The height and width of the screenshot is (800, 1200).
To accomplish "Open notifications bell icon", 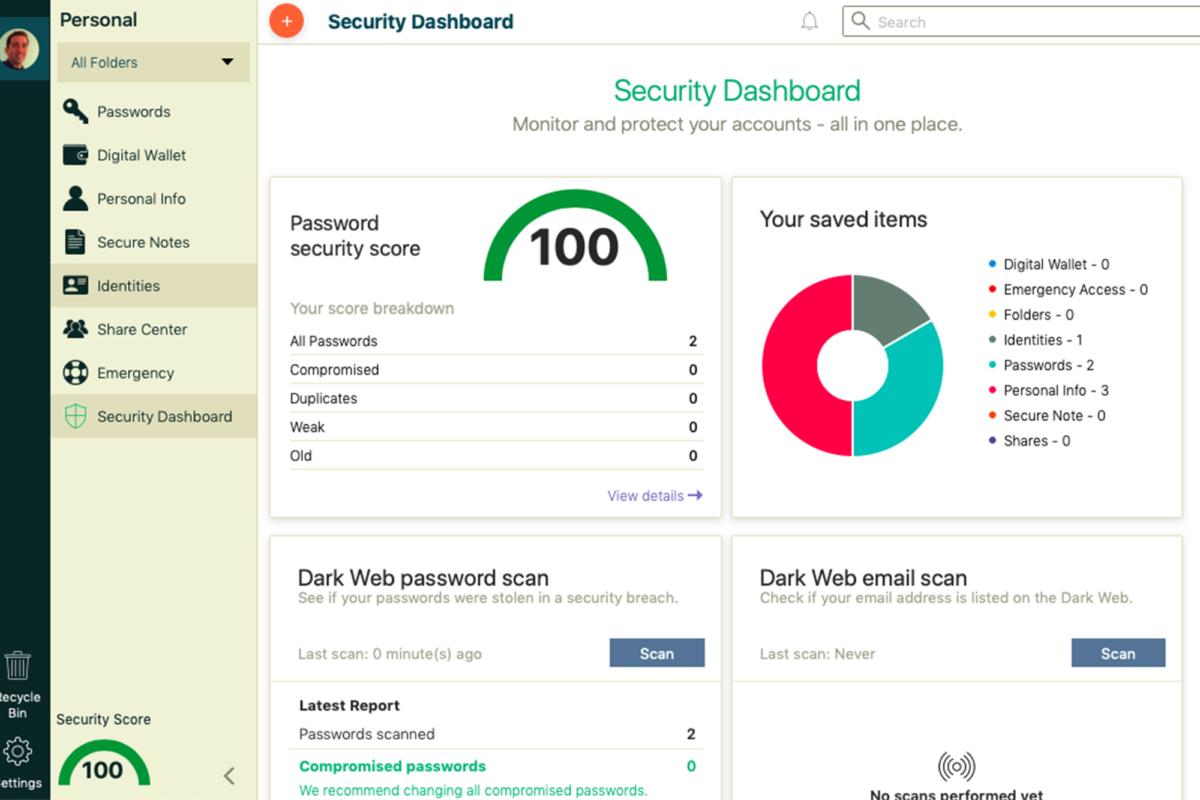I will click(810, 21).
